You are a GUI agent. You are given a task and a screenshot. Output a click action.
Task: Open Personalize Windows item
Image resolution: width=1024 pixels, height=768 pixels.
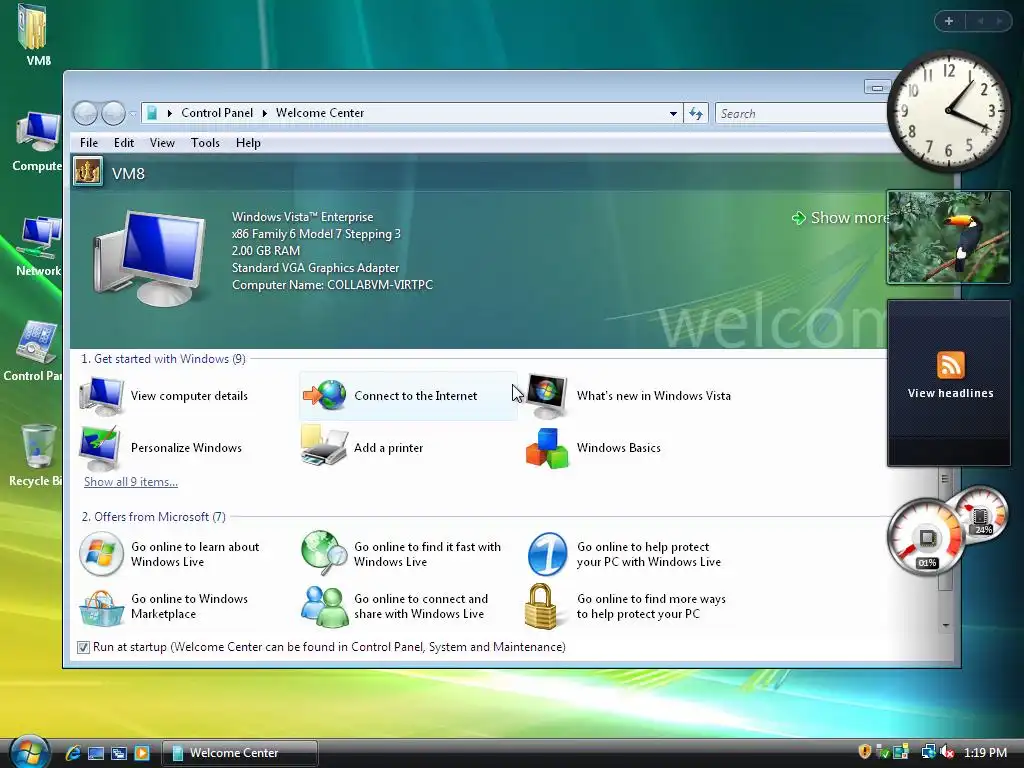[161, 448]
